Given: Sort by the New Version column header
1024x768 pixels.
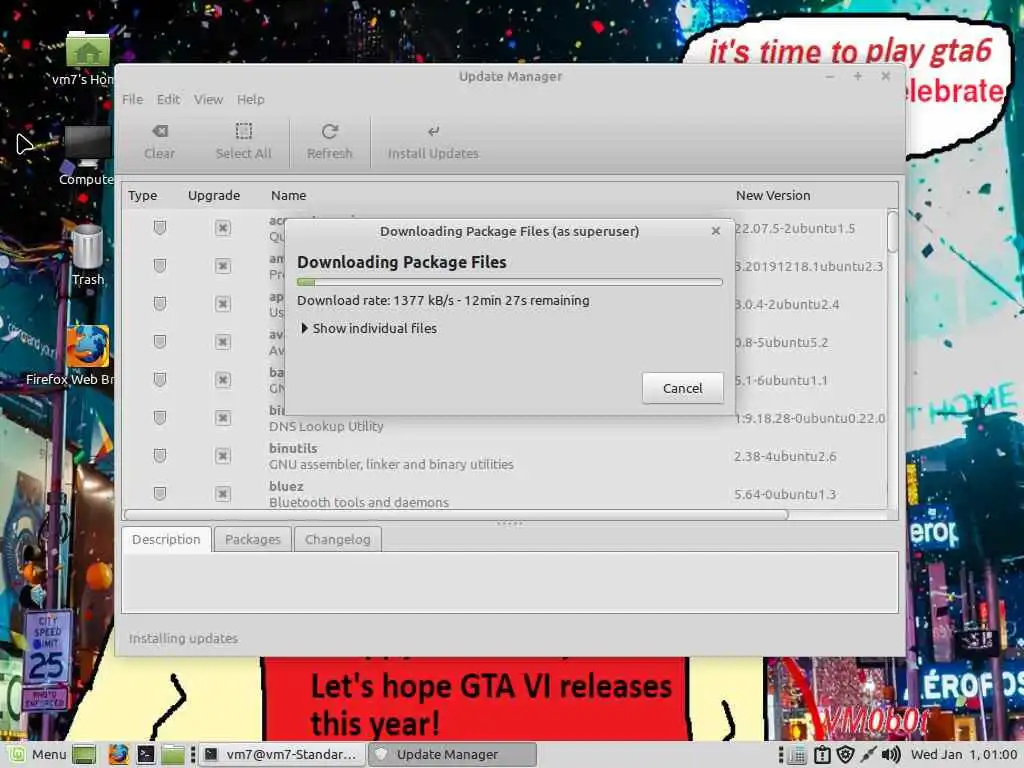Looking at the screenshot, I should click(773, 195).
